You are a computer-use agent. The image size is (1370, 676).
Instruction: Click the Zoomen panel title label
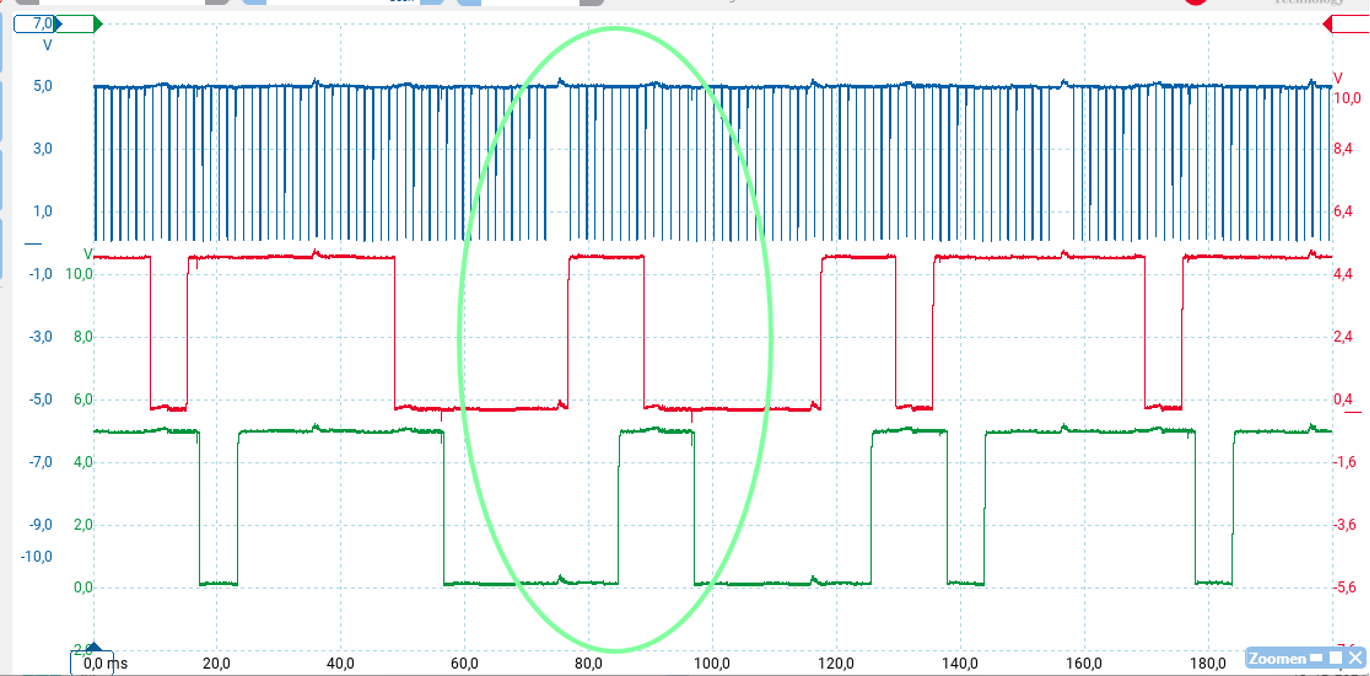coord(1277,658)
